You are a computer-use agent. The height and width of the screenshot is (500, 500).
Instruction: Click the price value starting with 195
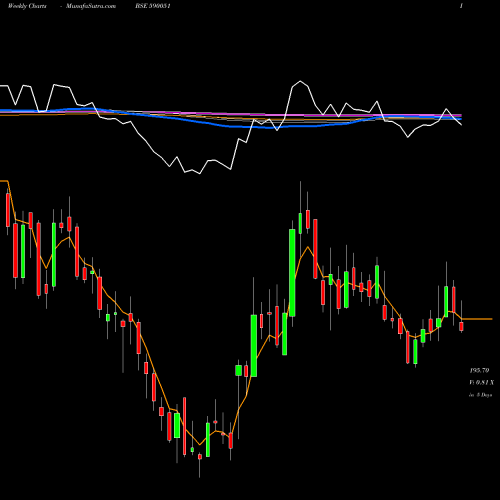(479, 370)
